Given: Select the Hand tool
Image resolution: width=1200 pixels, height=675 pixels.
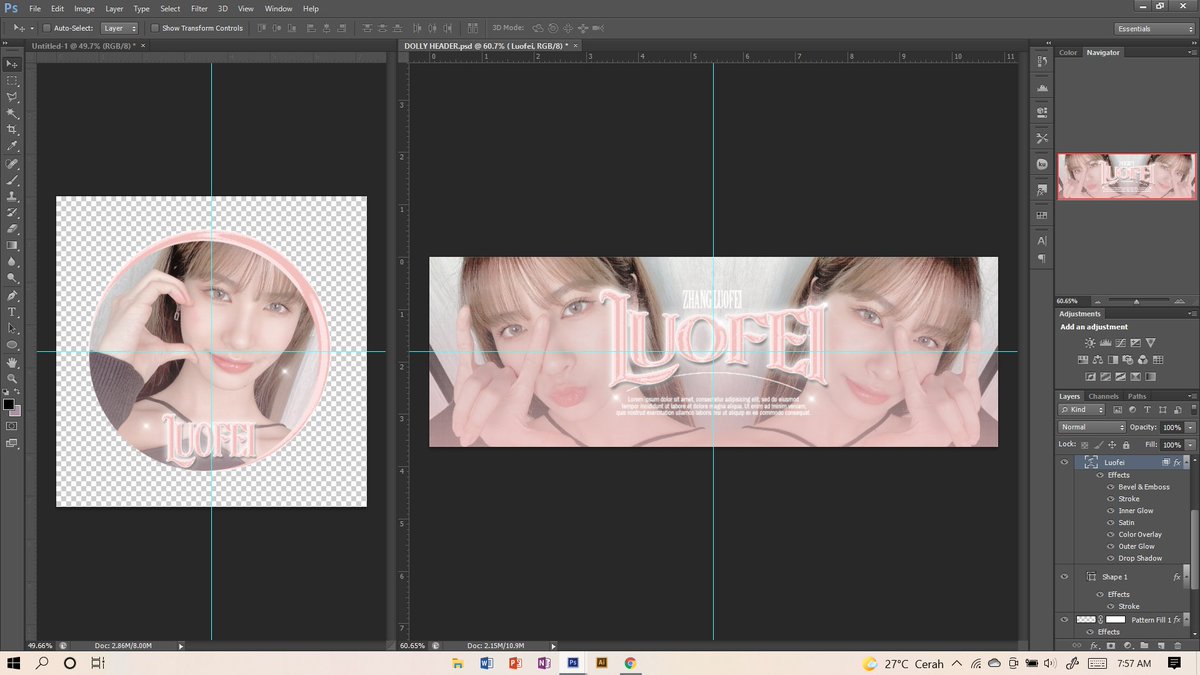Looking at the screenshot, I should pyautogui.click(x=13, y=361).
